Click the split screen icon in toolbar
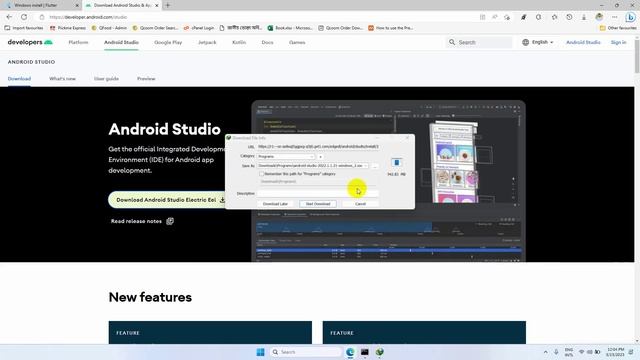Viewport: 640px width, 360px height. click(482, 17)
